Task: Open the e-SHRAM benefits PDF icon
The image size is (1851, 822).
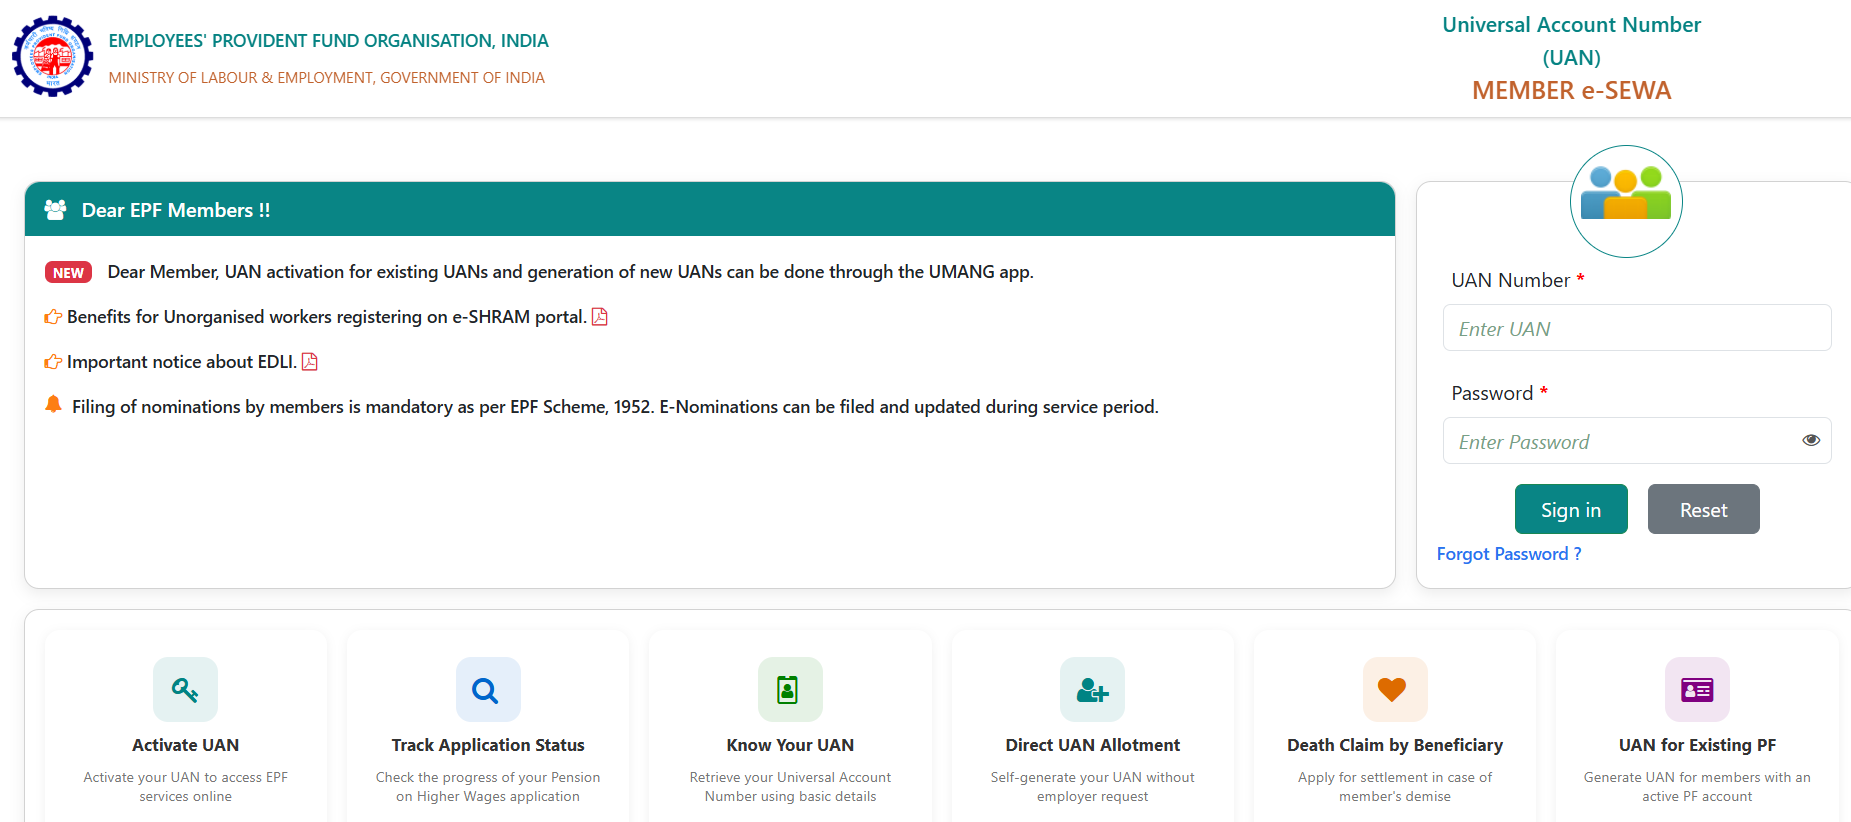Action: (x=600, y=317)
